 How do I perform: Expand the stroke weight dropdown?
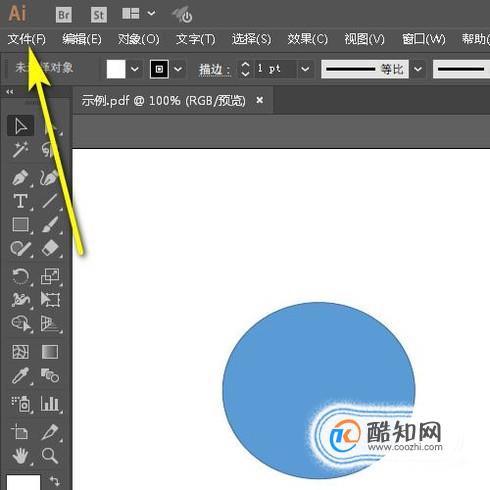(x=305, y=69)
